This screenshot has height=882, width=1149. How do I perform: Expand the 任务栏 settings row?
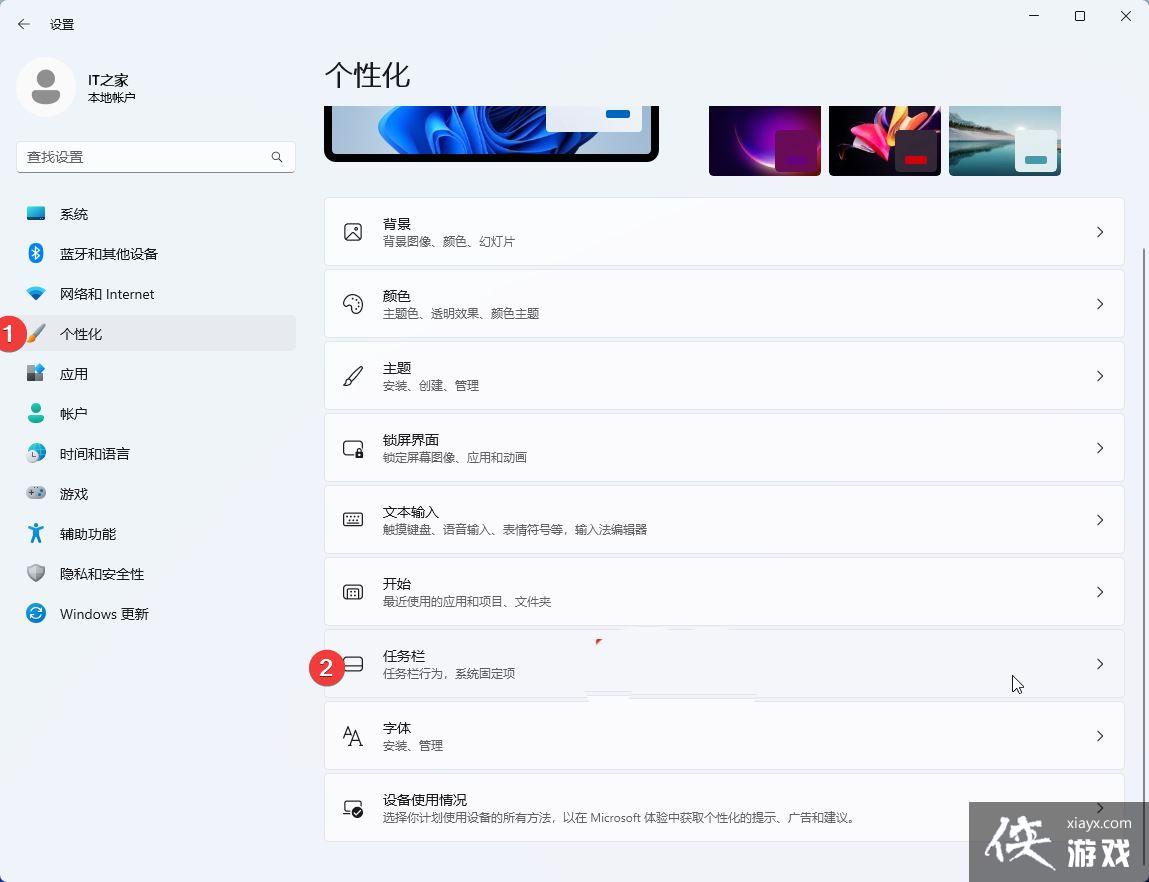pos(724,663)
